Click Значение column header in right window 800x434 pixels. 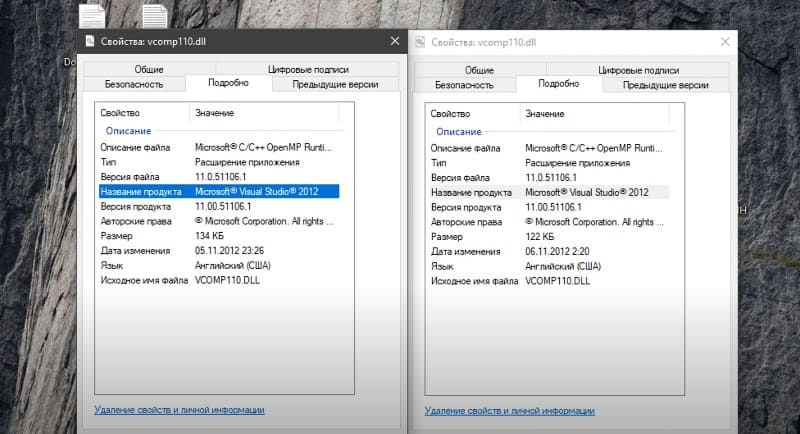(594, 114)
